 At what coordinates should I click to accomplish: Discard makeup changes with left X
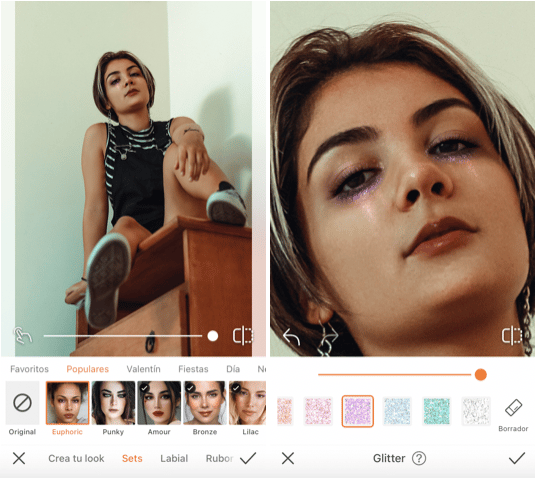coord(19,458)
